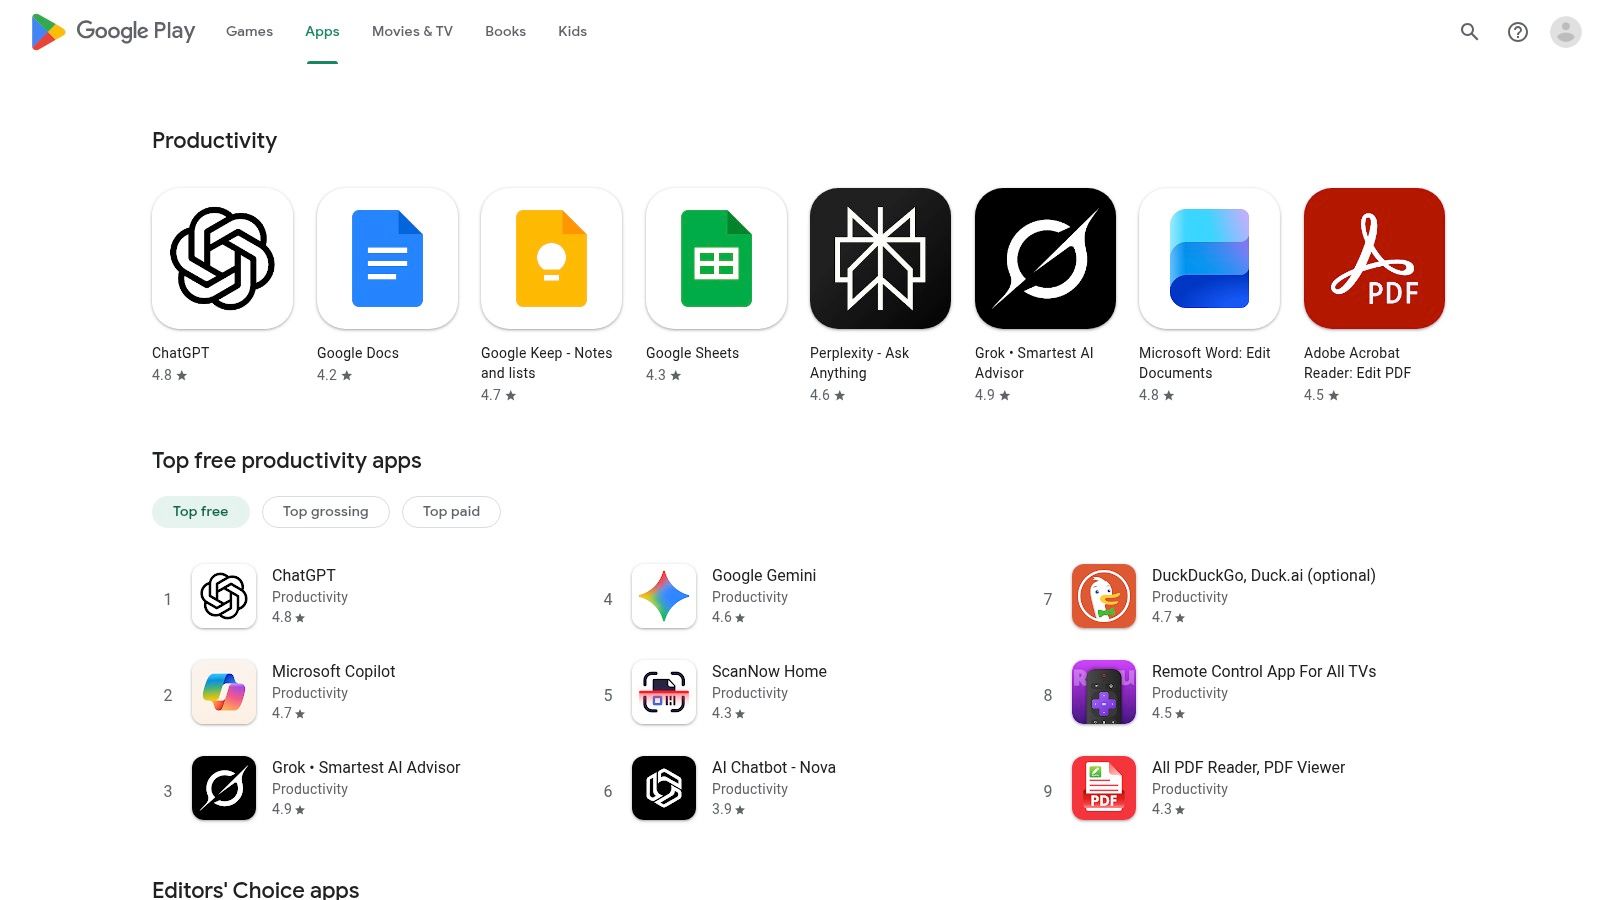Open the Google Docs app icon

387,258
